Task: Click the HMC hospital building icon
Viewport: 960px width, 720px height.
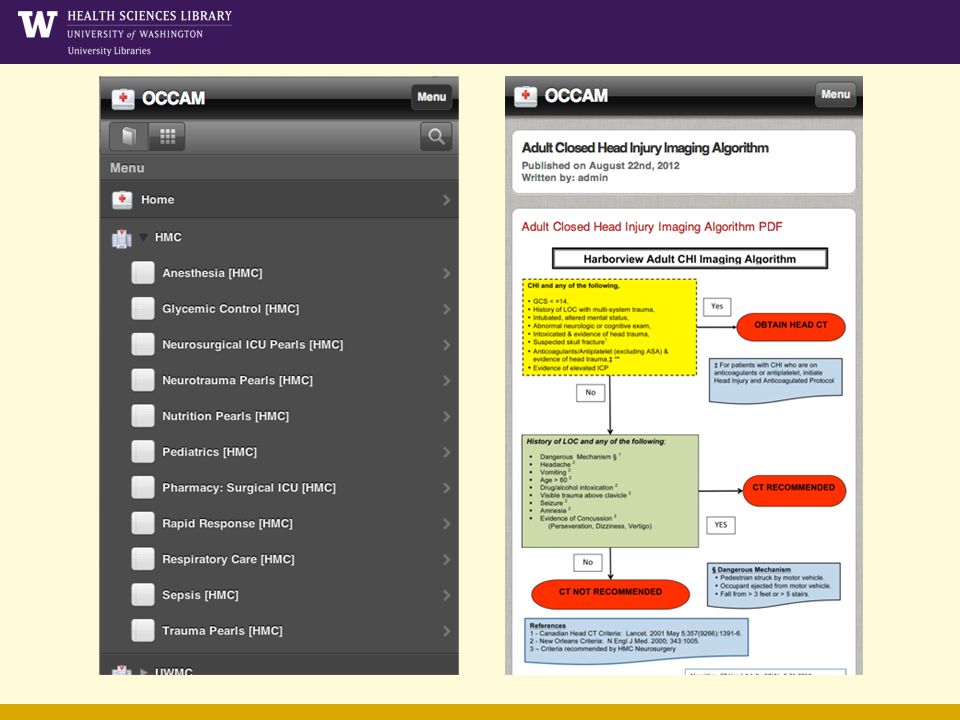Action: 122,238
